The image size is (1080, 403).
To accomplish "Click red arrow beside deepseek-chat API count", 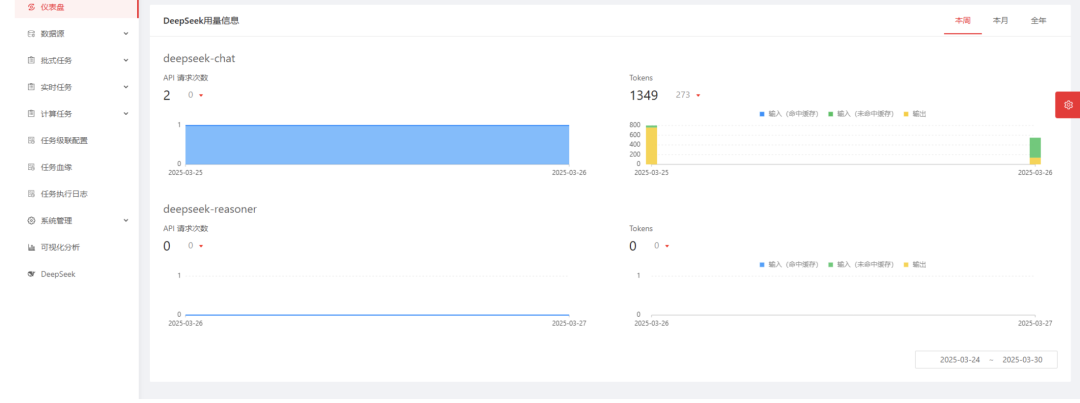I will click(x=200, y=96).
